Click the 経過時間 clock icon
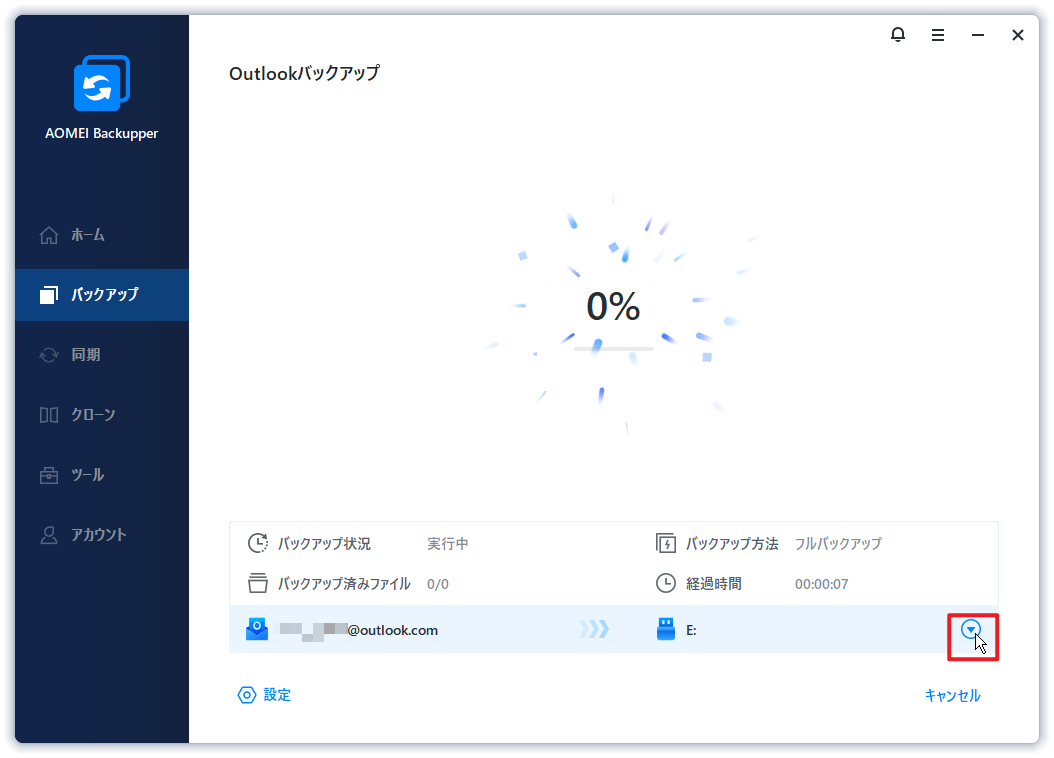Viewport: 1054px width, 758px height. (x=665, y=583)
